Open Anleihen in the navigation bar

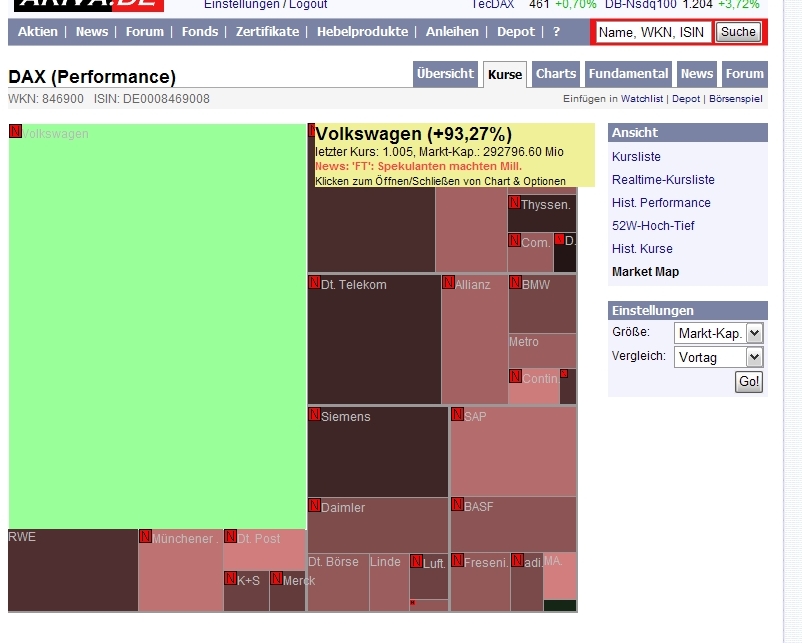coord(452,32)
